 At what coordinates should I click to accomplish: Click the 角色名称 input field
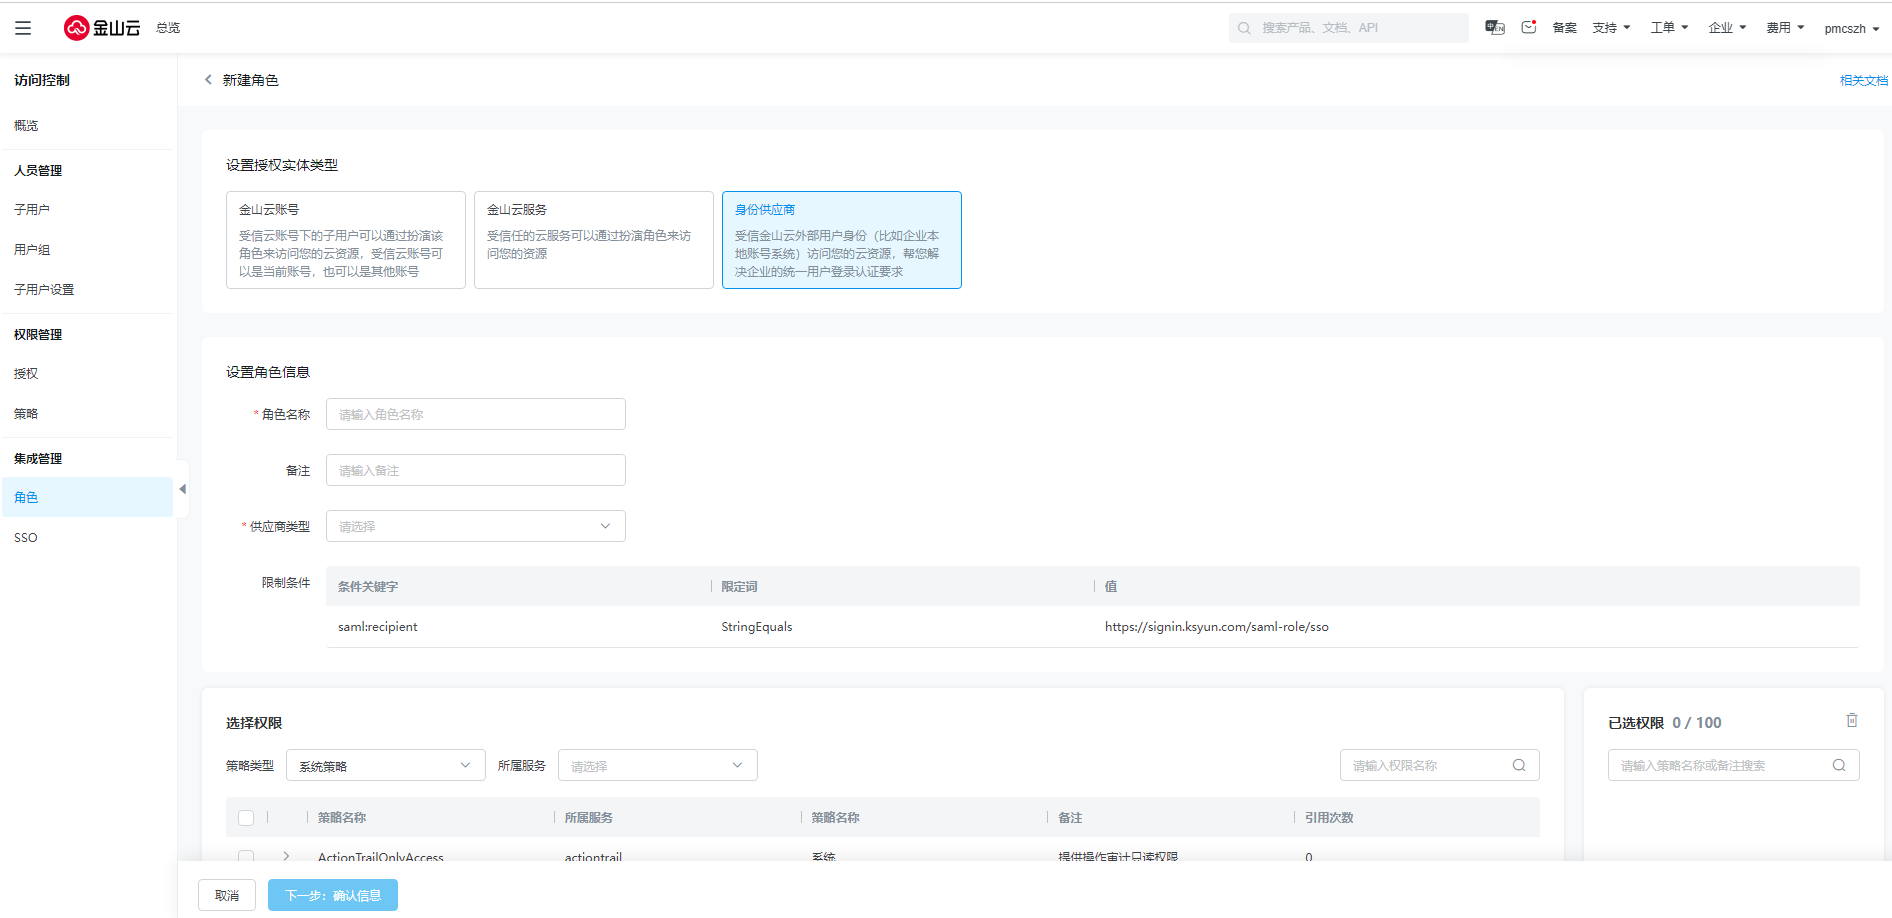pos(475,414)
